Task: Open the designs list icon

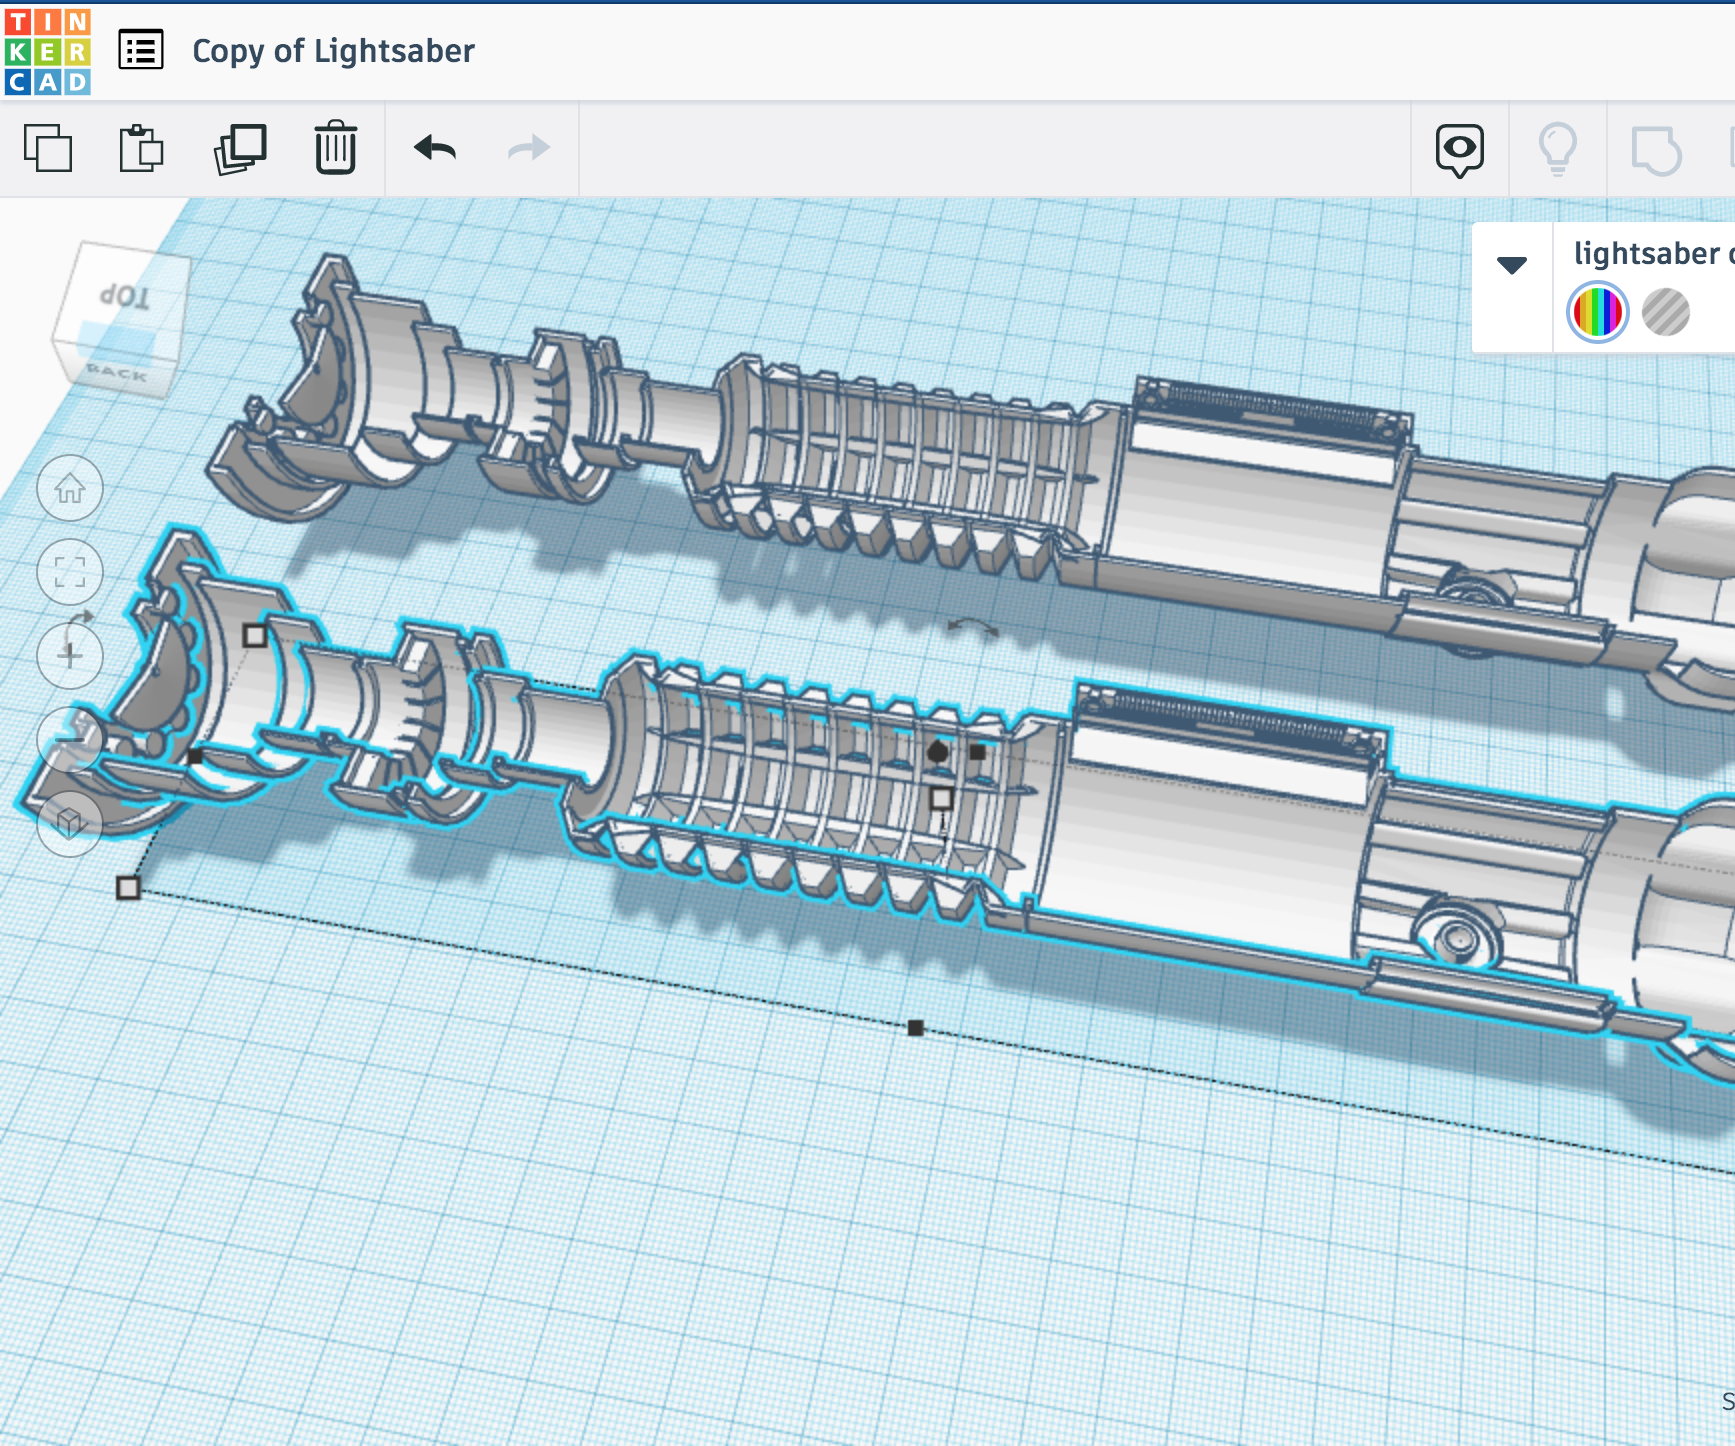Action: 141,50
